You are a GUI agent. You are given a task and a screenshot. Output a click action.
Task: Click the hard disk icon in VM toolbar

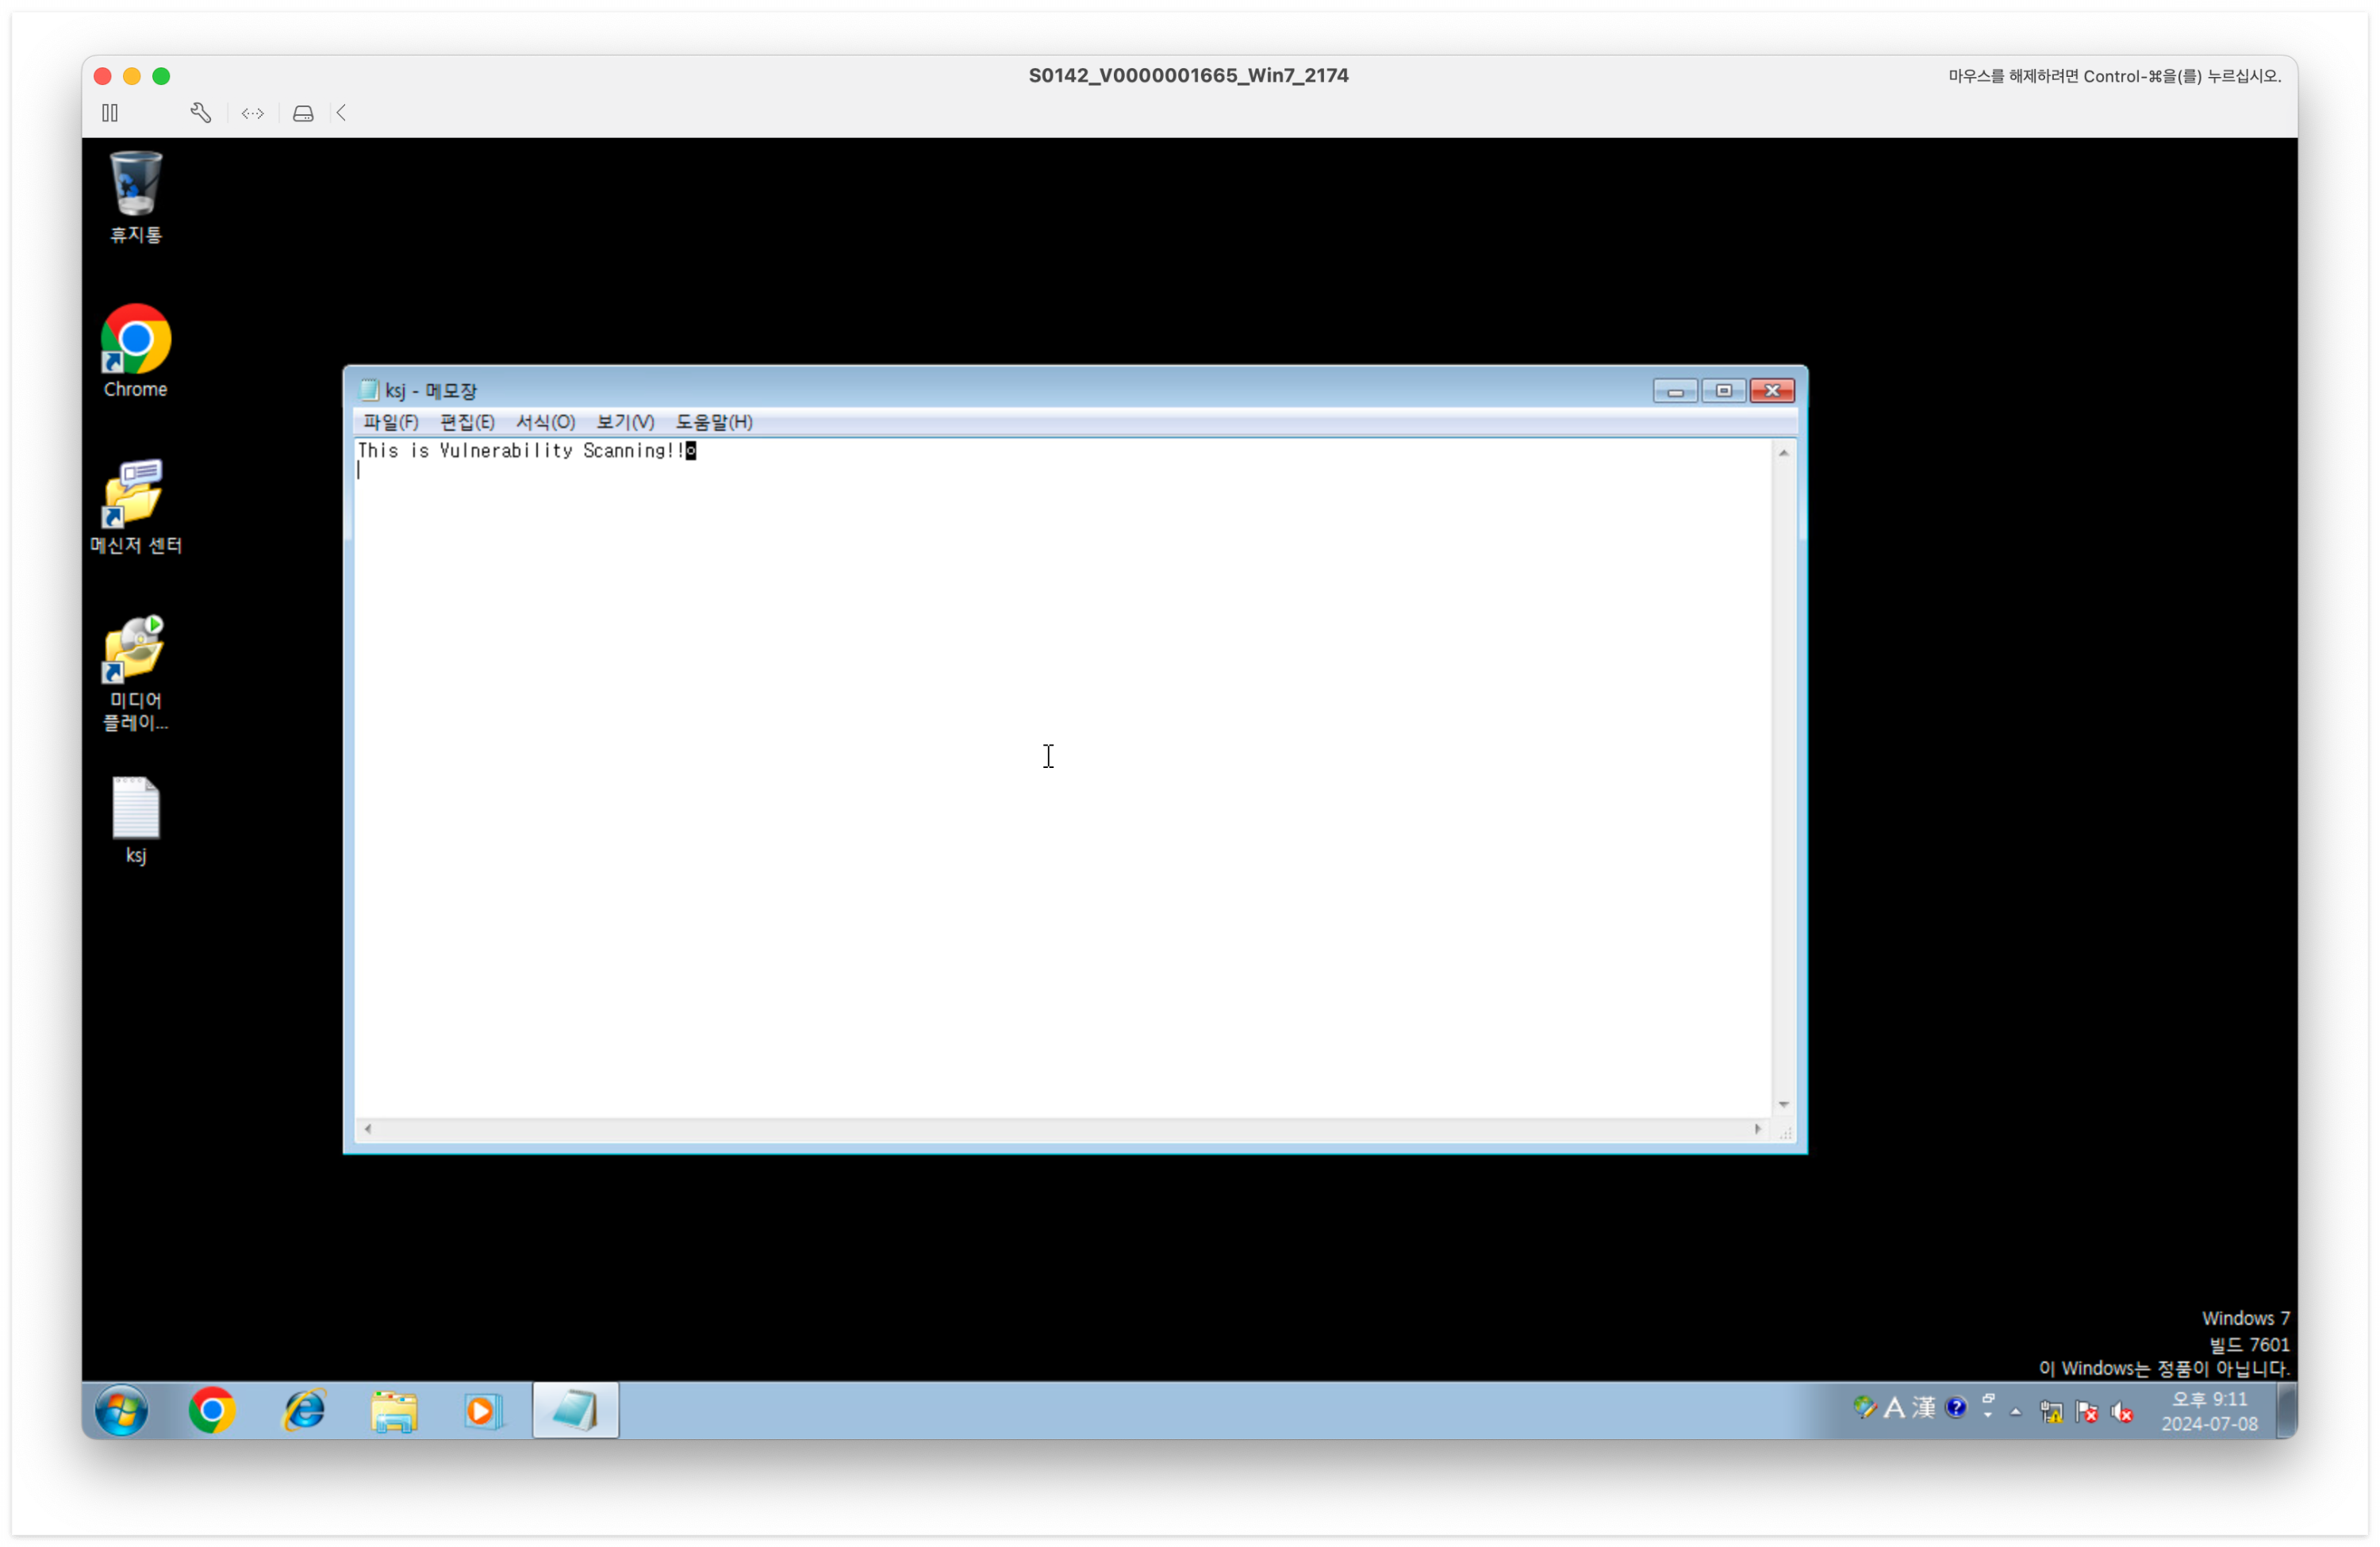click(x=303, y=113)
